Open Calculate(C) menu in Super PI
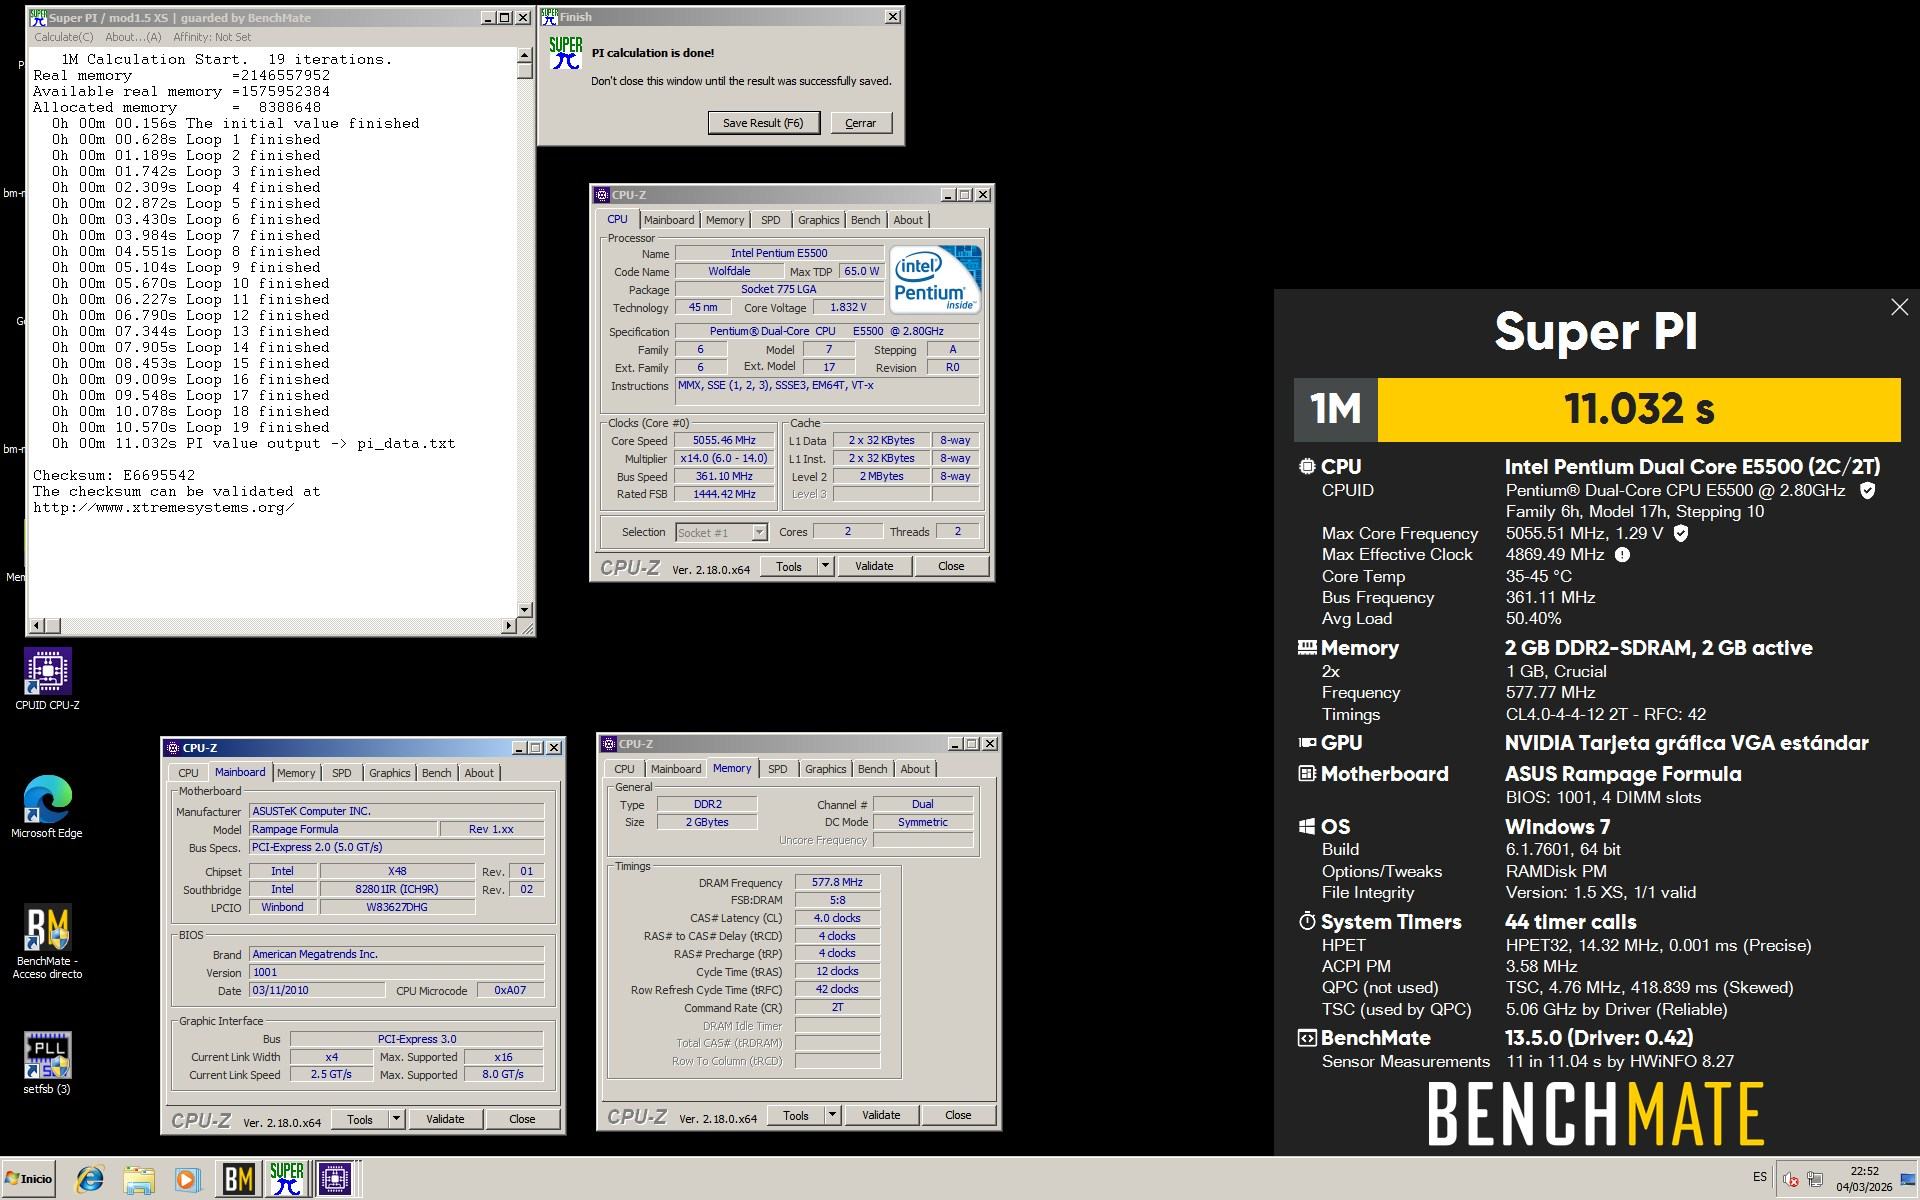 click(63, 37)
